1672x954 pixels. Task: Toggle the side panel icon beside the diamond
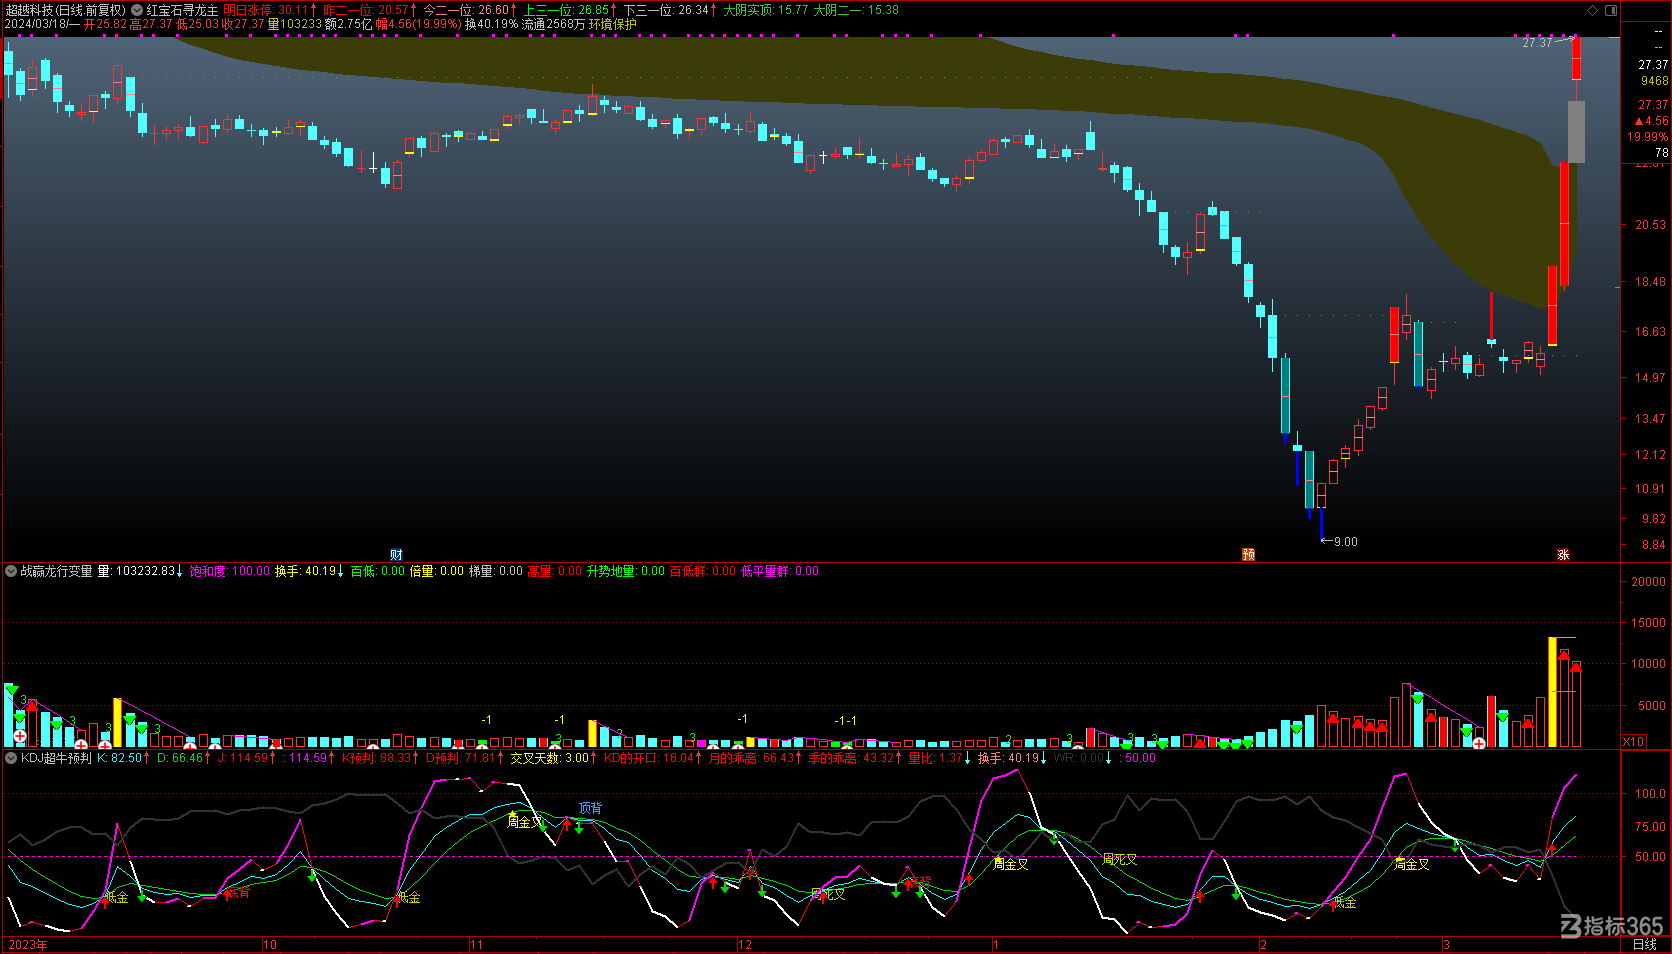1611,10
